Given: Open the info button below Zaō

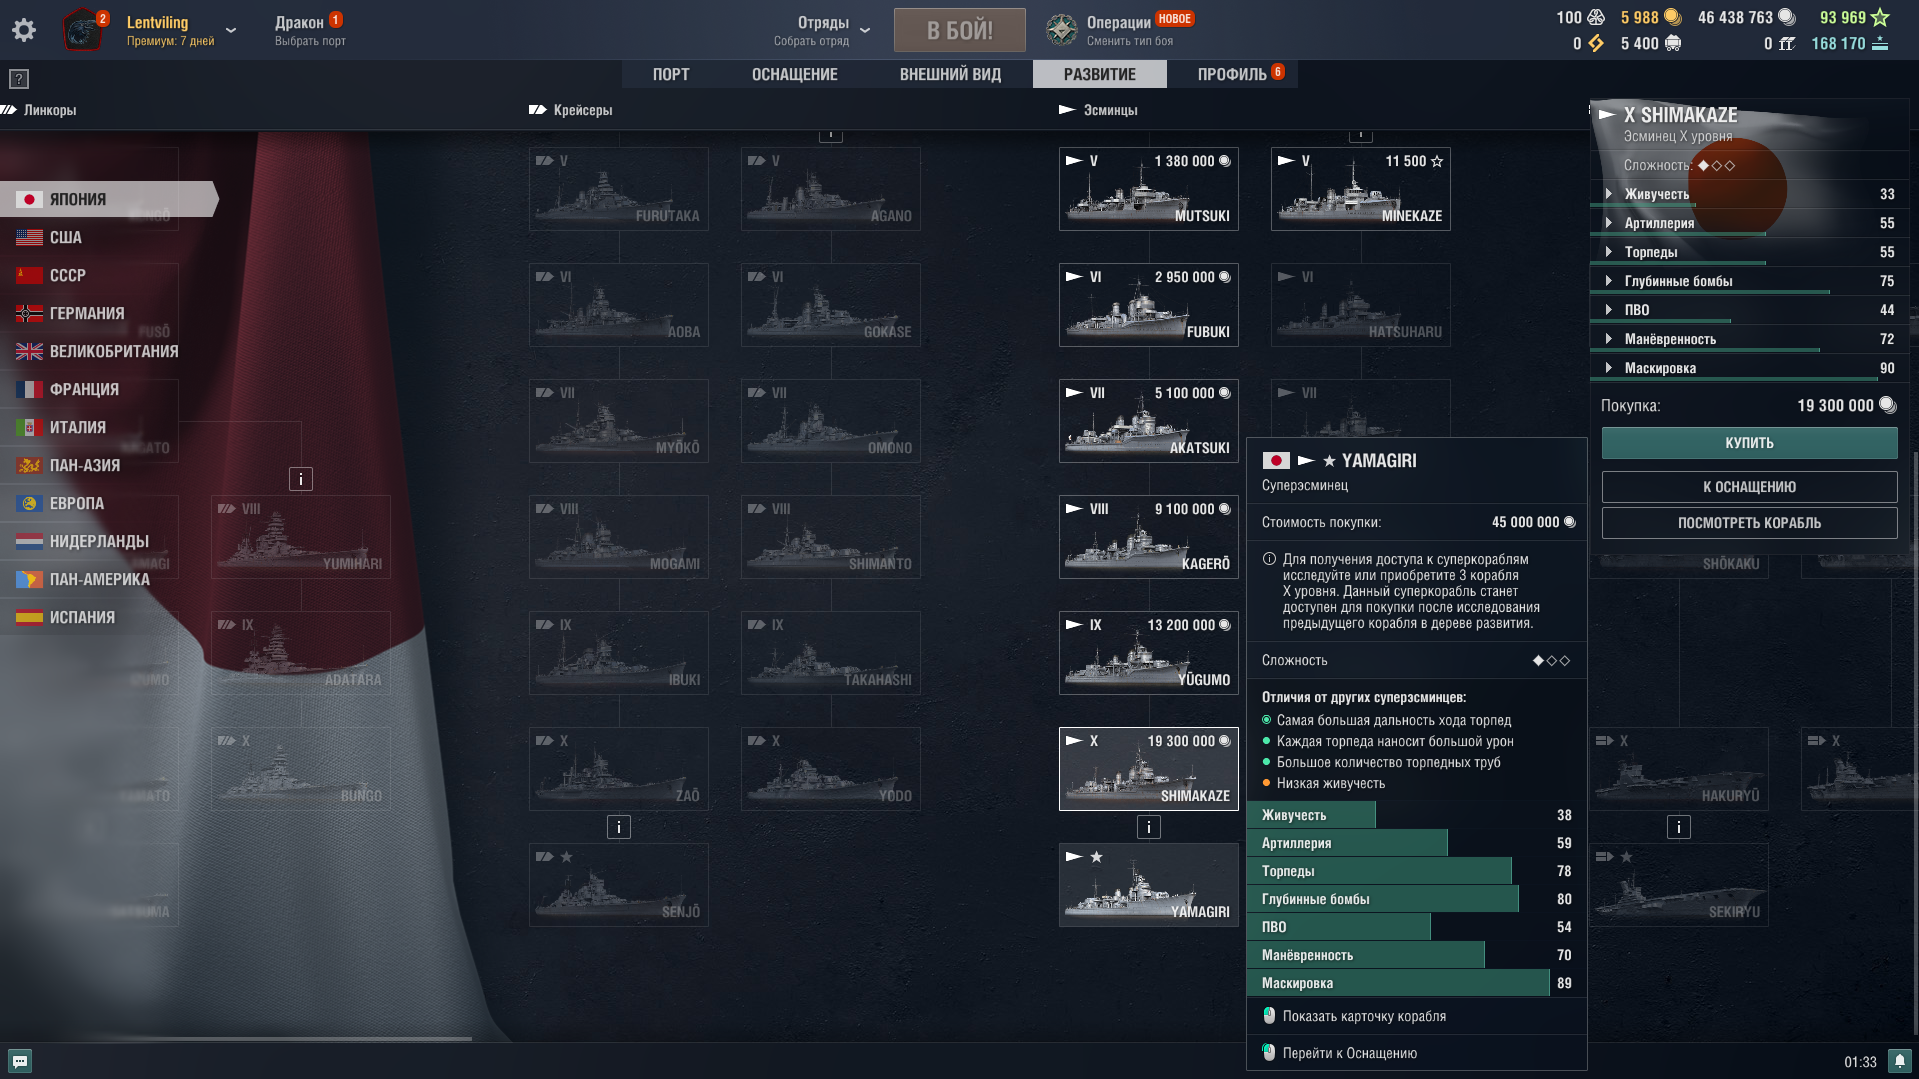Looking at the screenshot, I should [x=619, y=827].
